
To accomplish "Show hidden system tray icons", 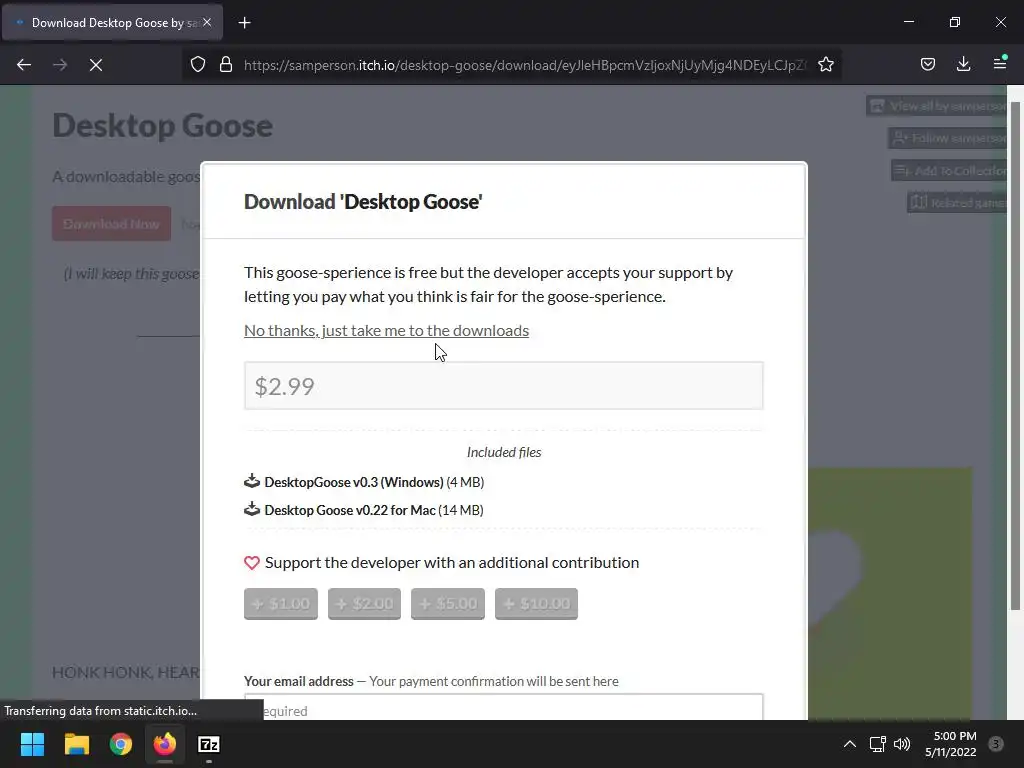I will (x=850, y=744).
